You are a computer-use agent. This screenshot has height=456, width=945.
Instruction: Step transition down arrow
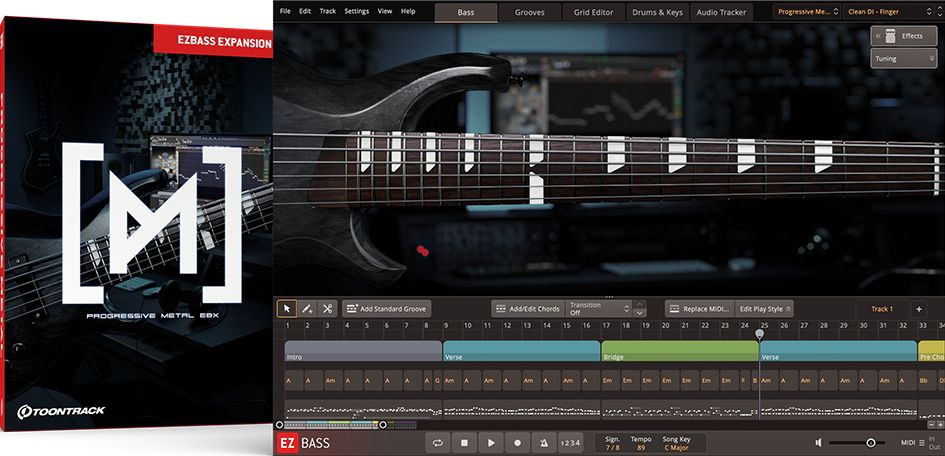(640, 313)
